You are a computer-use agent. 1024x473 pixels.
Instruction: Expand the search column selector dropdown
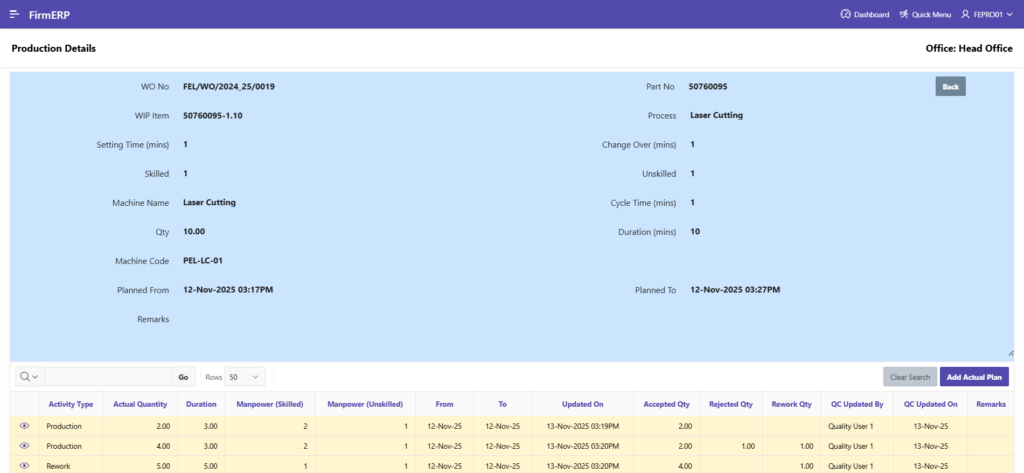(29, 377)
